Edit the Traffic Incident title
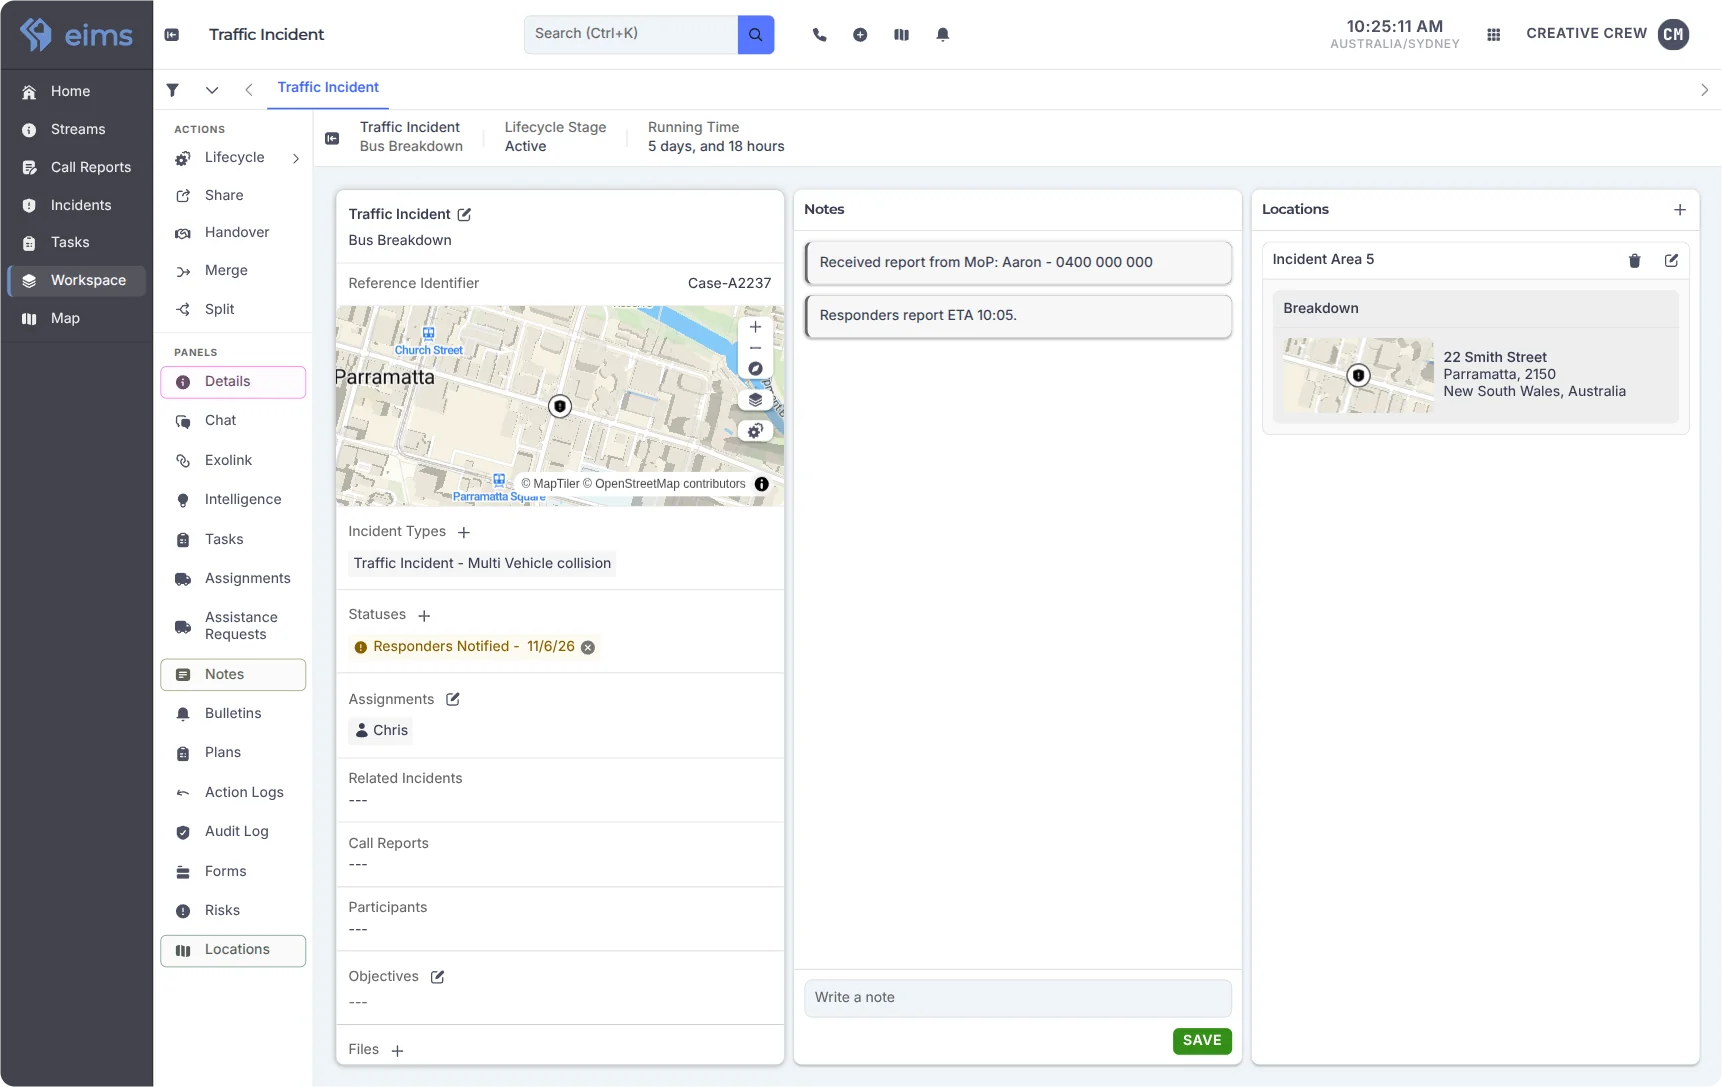The width and height of the screenshot is (1722, 1087). (464, 214)
